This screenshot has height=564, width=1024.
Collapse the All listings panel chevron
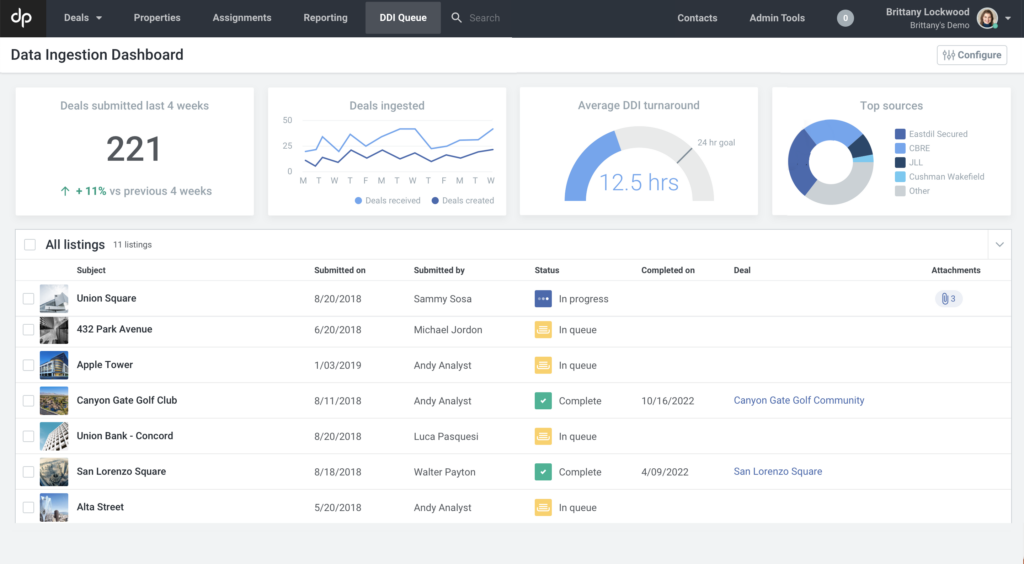click(x=999, y=245)
